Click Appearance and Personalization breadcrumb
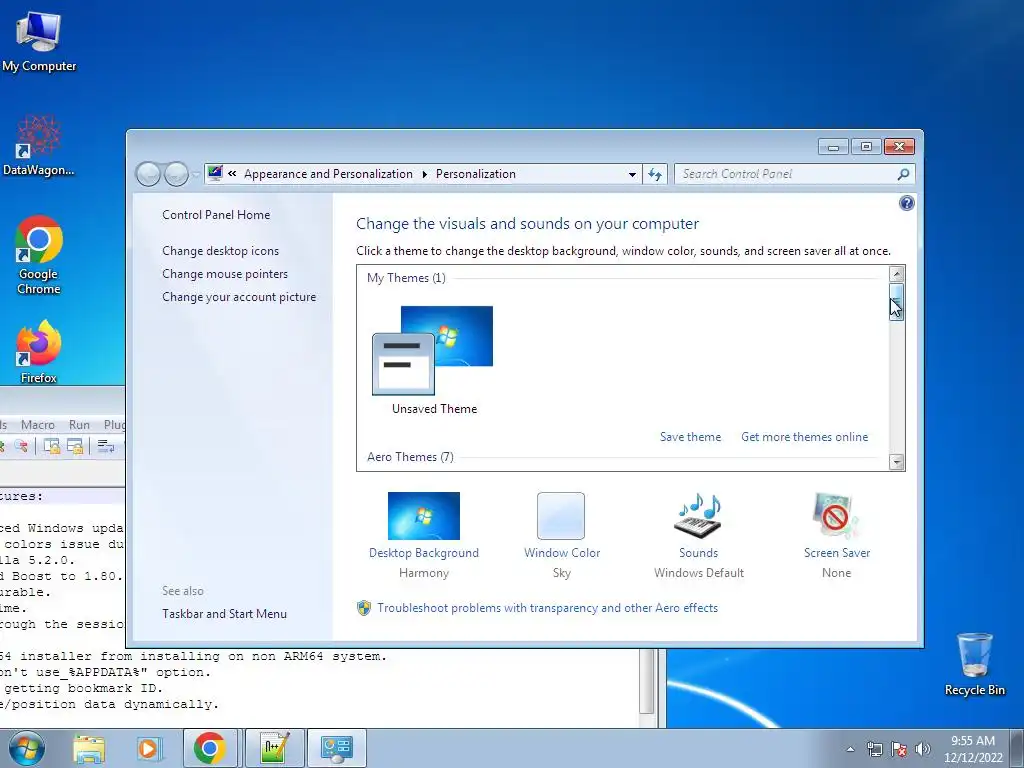The width and height of the screenshot is (1024, 768). (x=328, y=174)
